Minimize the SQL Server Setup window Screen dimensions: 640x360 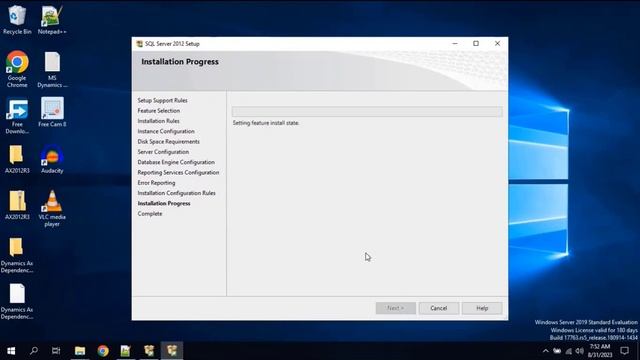click(455, 44)
